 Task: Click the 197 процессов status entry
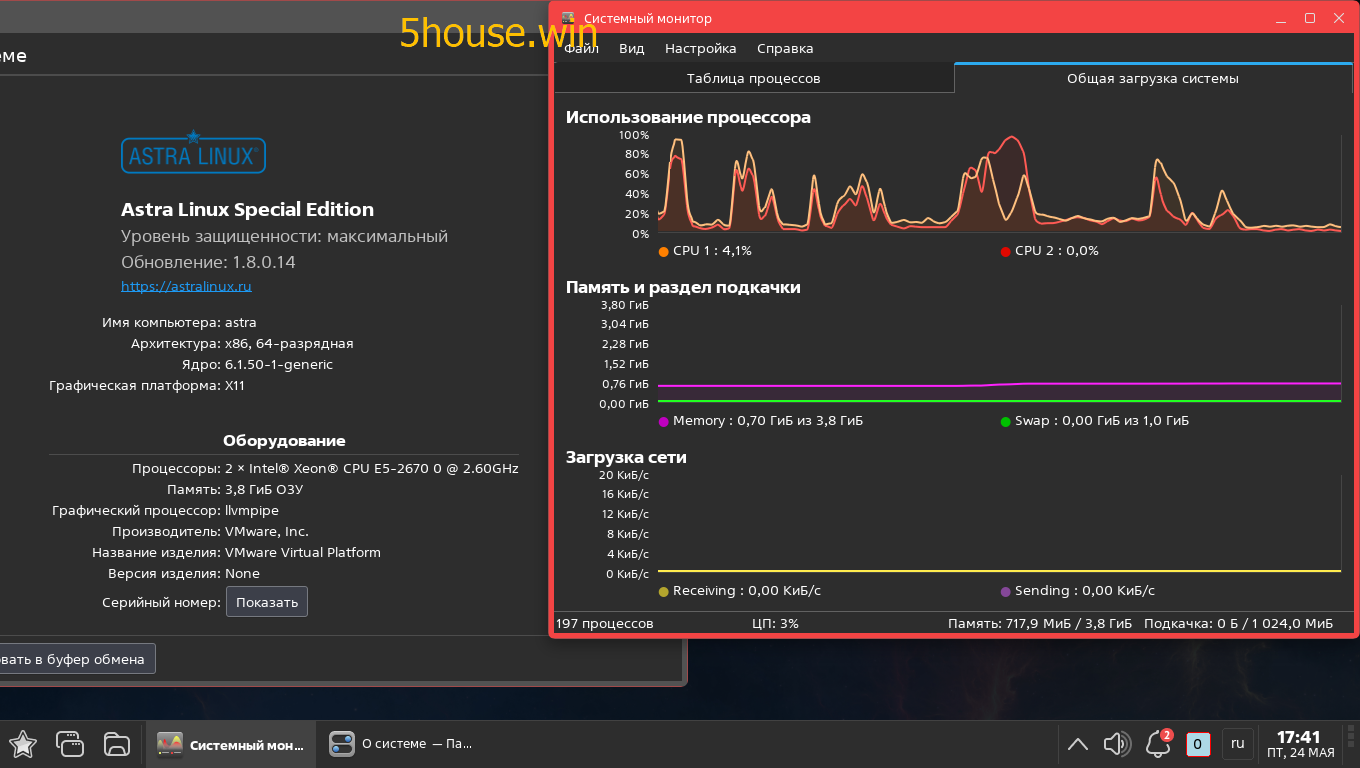(605, 623)
